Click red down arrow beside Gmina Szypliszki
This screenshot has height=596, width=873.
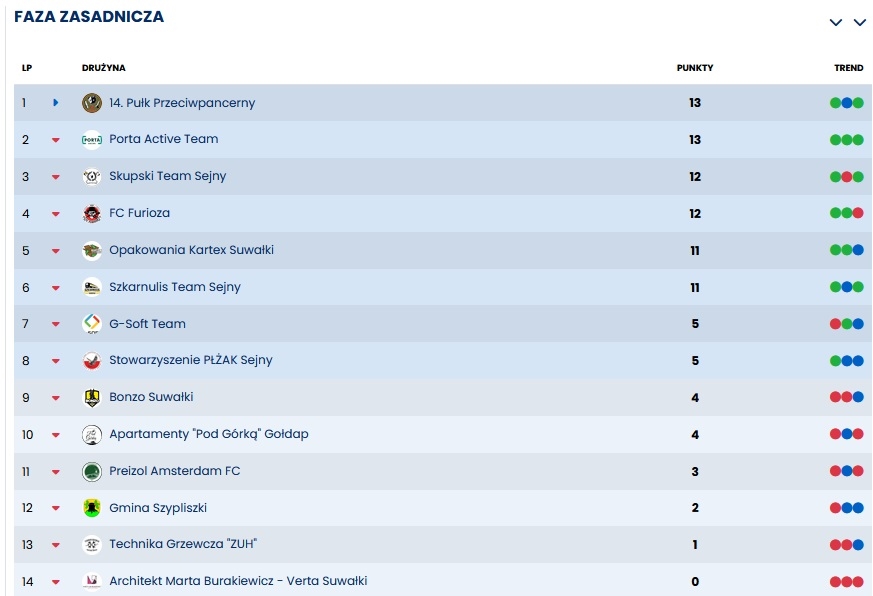(56, 508)
